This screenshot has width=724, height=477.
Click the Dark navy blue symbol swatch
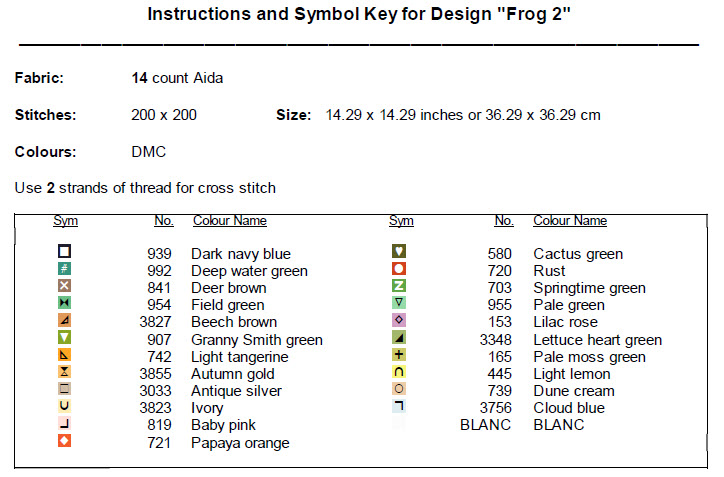[65, 252]
